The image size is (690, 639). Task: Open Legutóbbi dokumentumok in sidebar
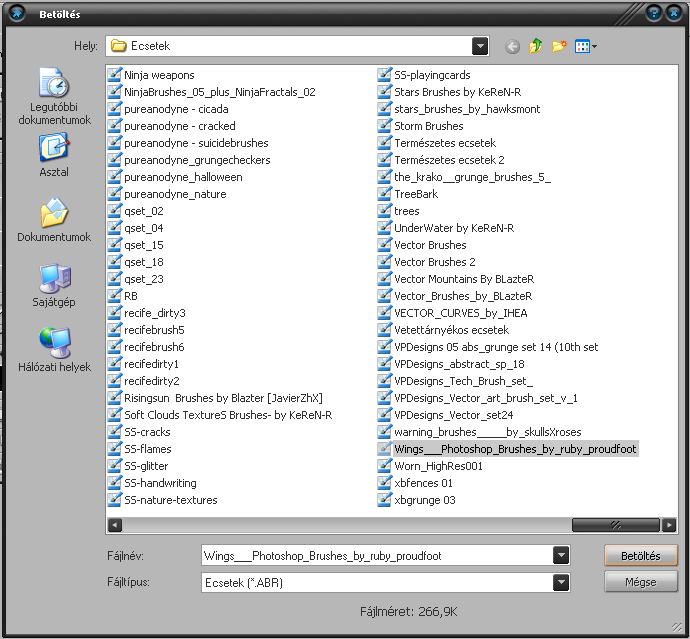click(x=54, y=97)
